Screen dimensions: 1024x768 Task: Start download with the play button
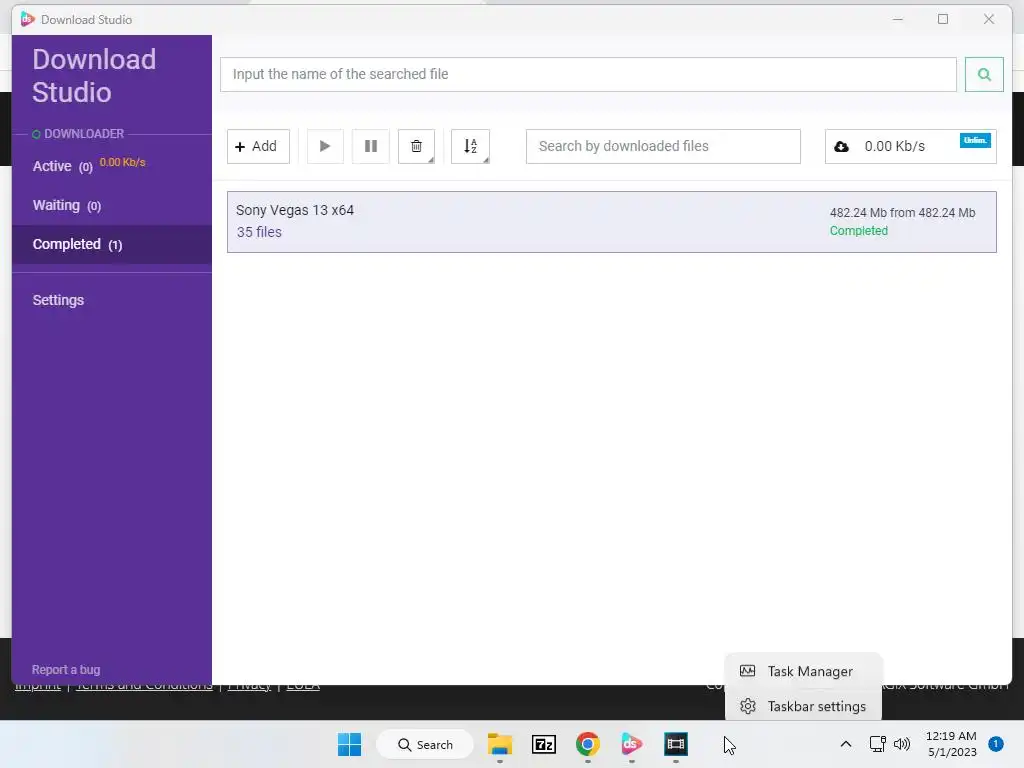coord(325,146)
